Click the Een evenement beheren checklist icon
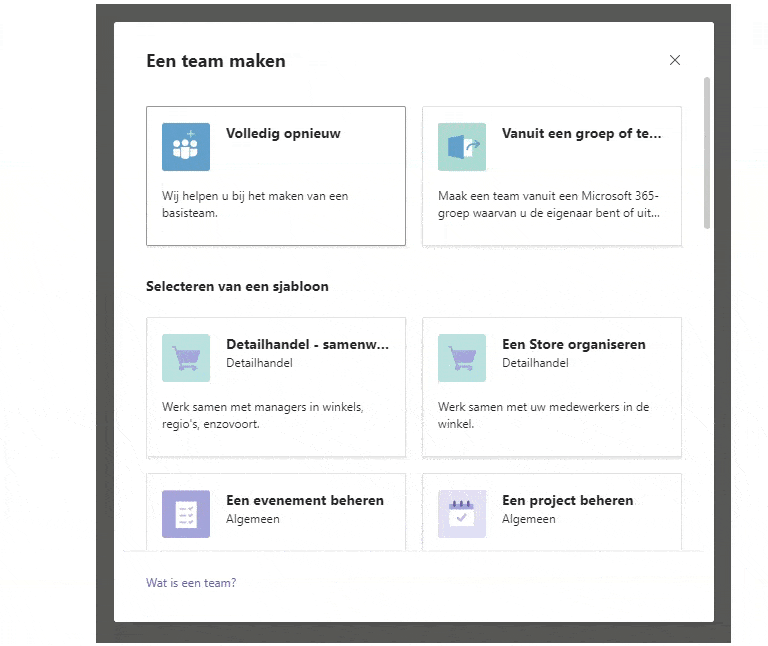This screenshot has width=768, height=646. (186, 514)
